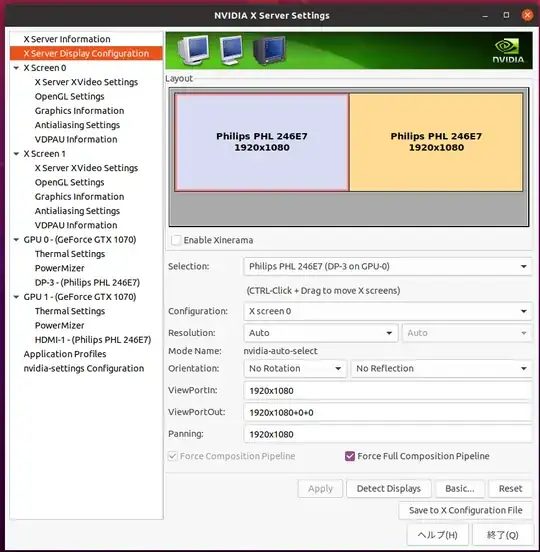Uncheck Force Full Composition Pipeline
540x552 pixels.
pos(350,456)
